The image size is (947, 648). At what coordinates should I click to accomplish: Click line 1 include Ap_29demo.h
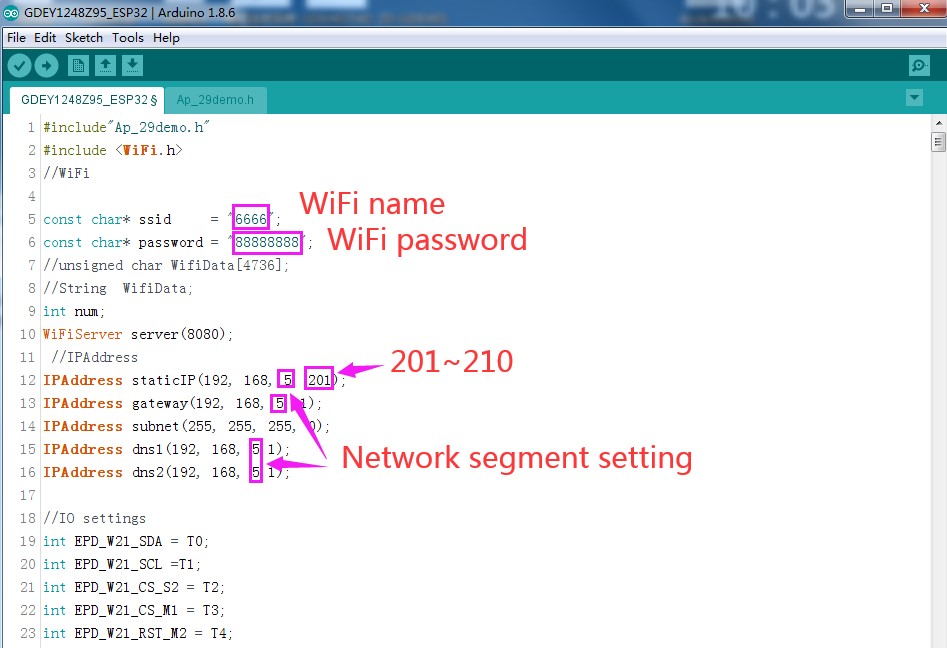[x=126, y=127]
